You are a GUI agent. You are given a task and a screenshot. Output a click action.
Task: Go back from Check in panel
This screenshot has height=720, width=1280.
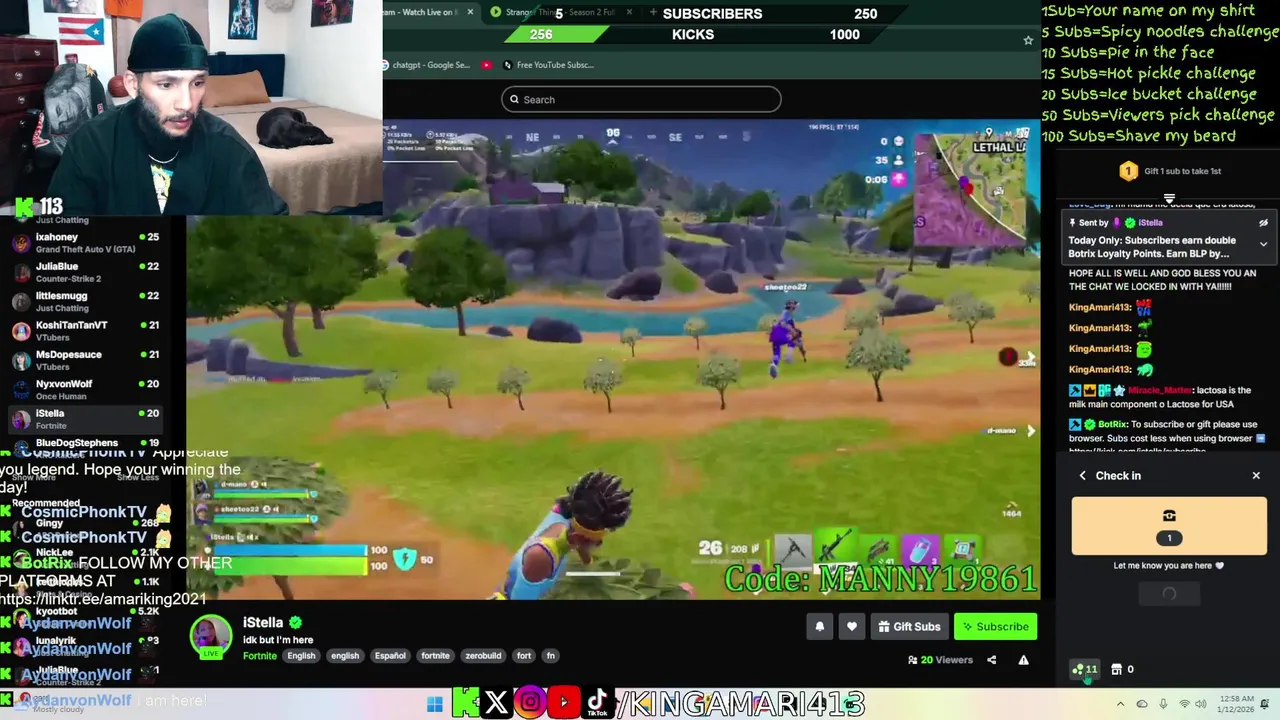1082,475
